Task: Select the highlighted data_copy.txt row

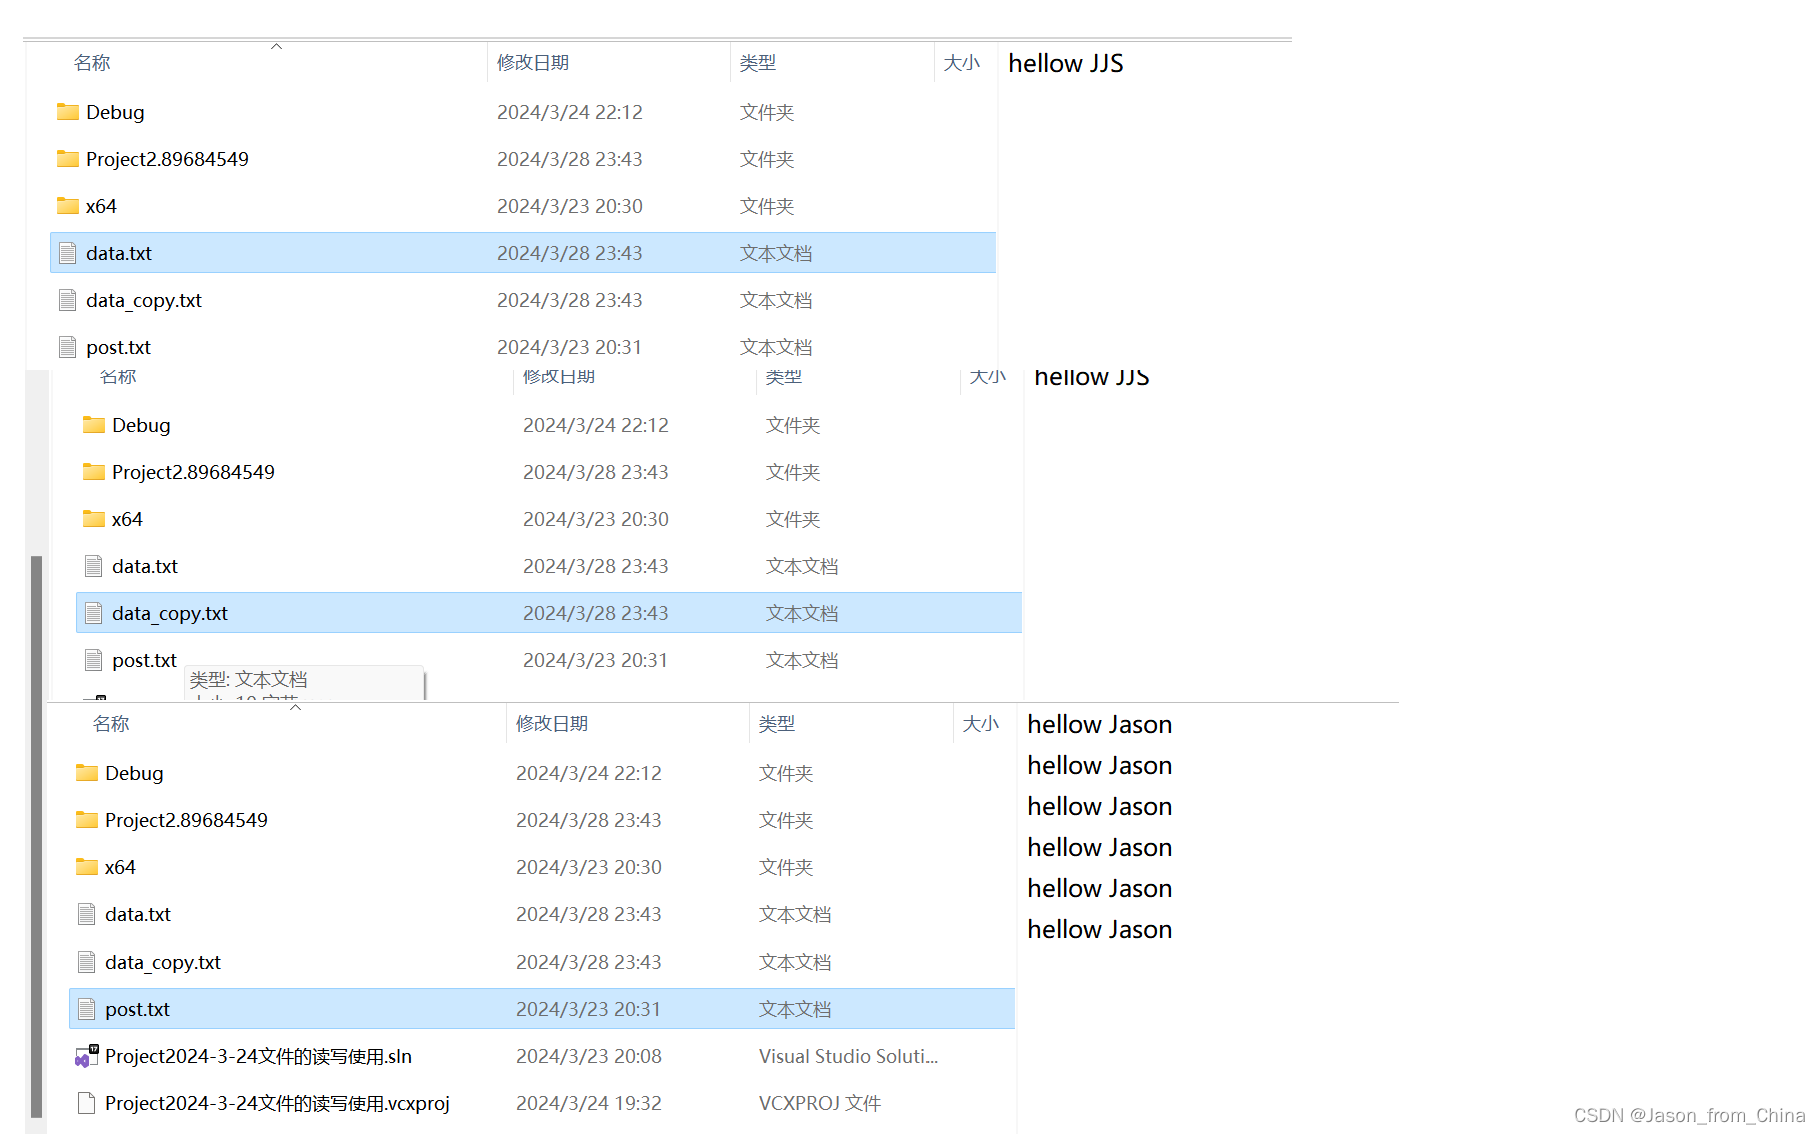Action: (x=549, y=613)
